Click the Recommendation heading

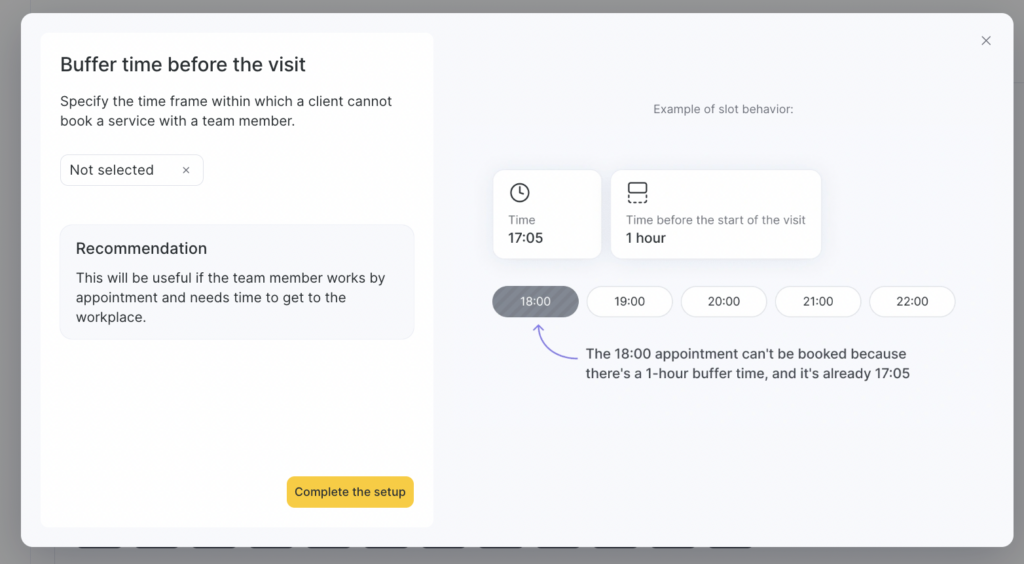click(x=141, y=249)
